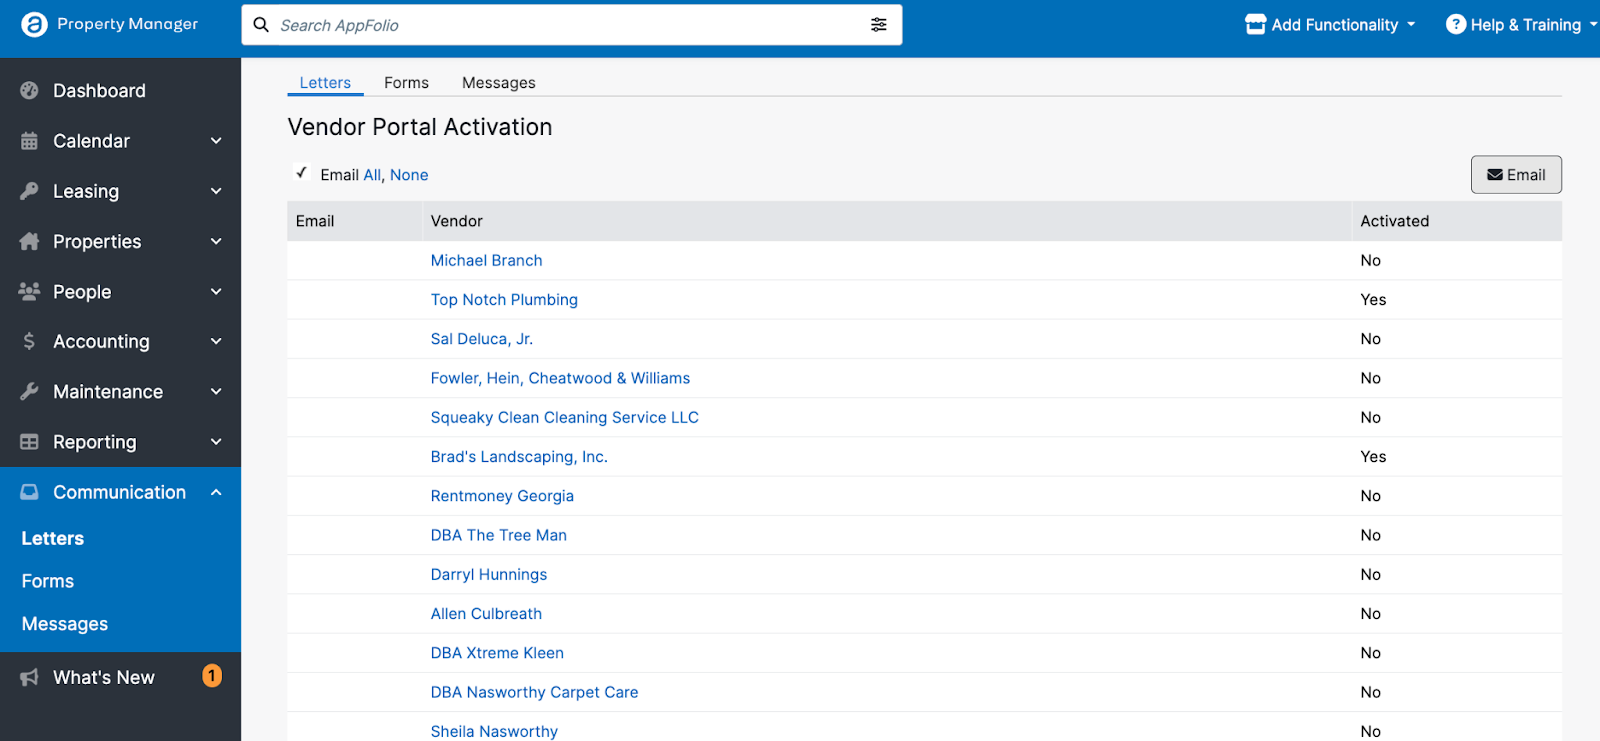
Task: Open the Add Functionality dropdown
Action: point(1330,25)
